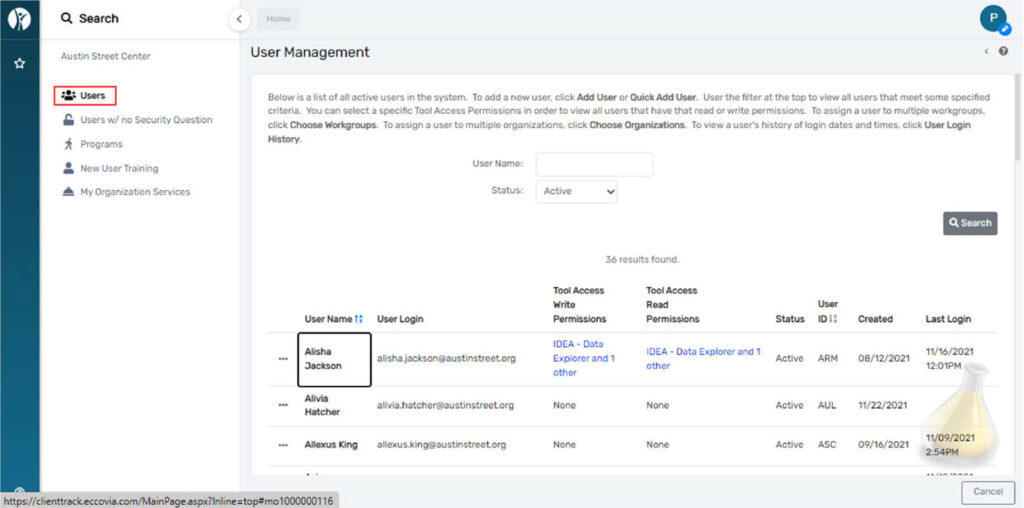Open My Organization Services
Image resolution: width=1024 pixels, height=508 pixels.
tap(135, 192)
